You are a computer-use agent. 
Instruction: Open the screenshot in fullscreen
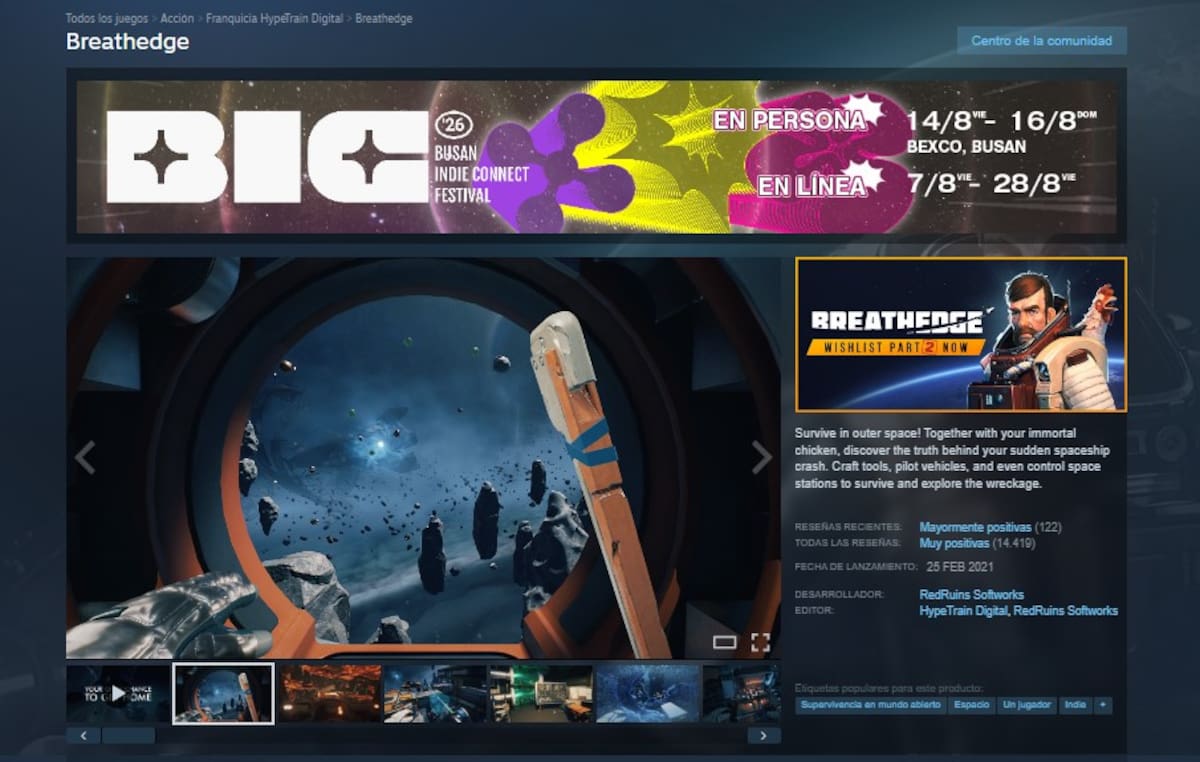760,642
